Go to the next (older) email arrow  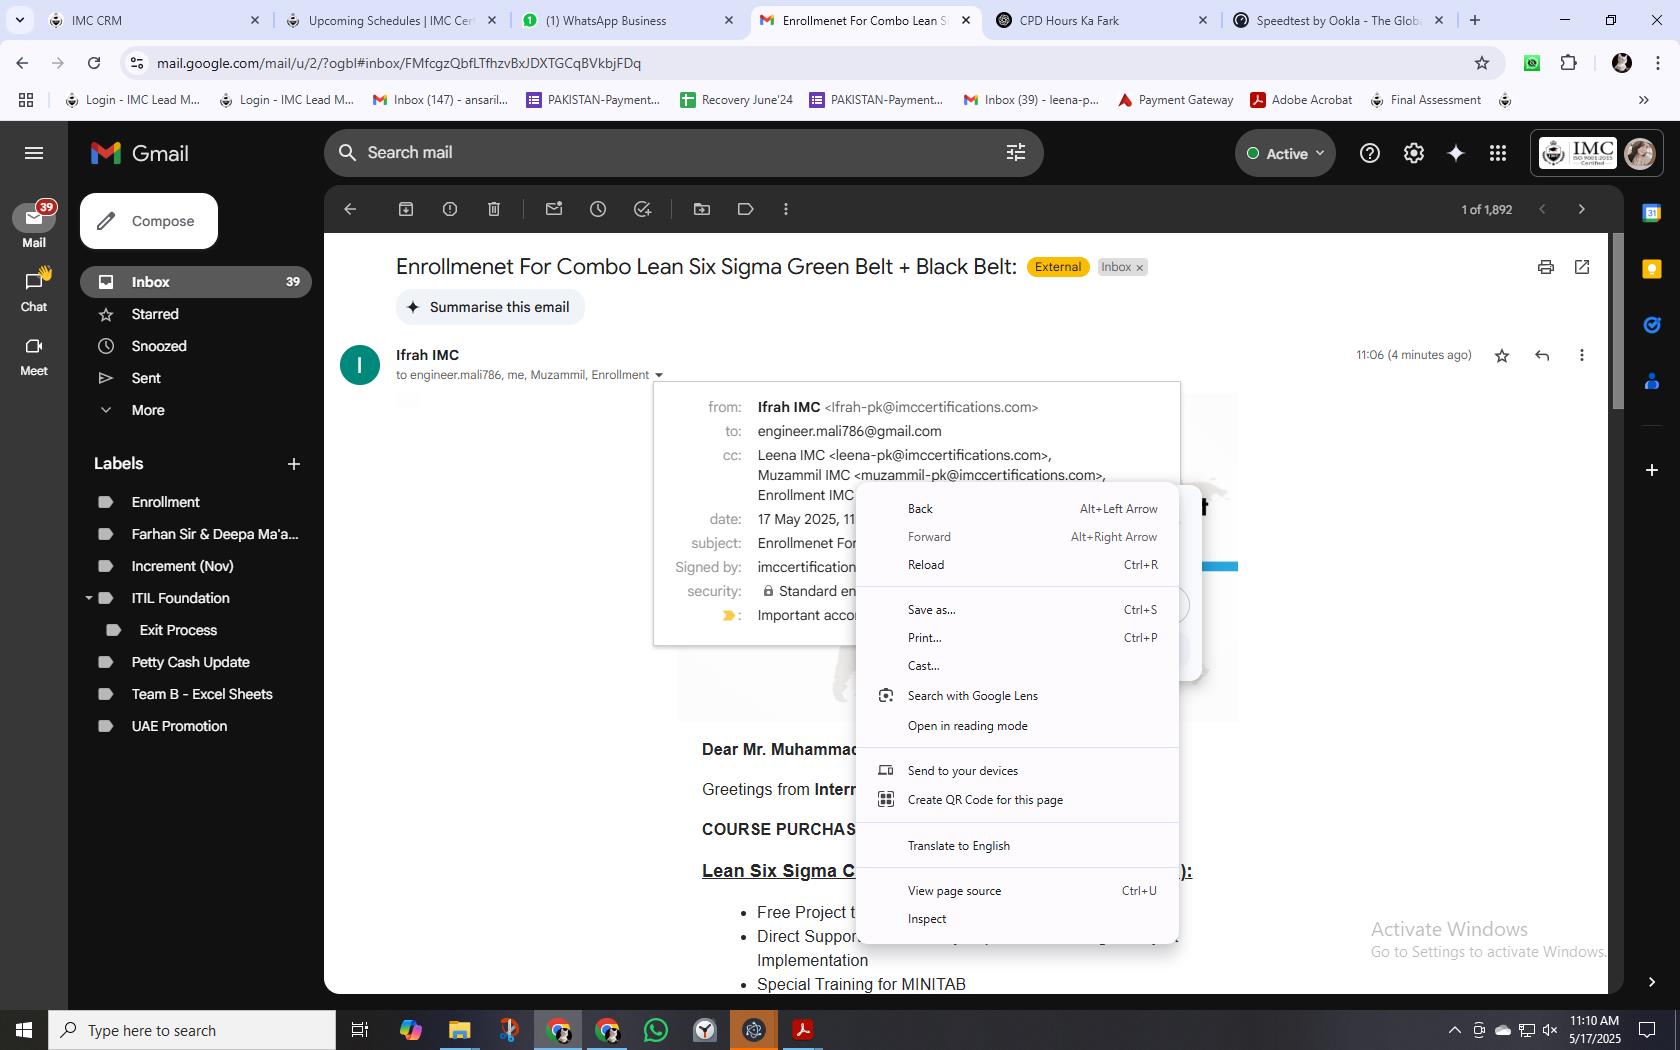(x=1582, y=209)
